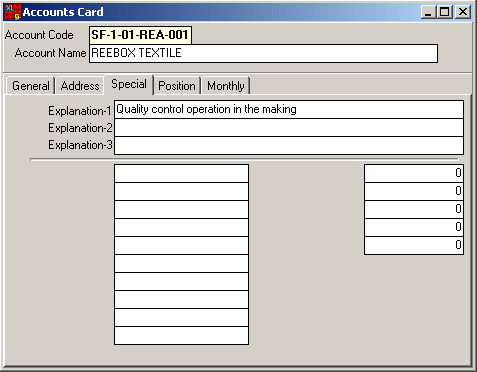The width and height of the screenshot is (477, 372).
Task: Click the Accounts Card title bar app icon
Action: pos(13,12)
